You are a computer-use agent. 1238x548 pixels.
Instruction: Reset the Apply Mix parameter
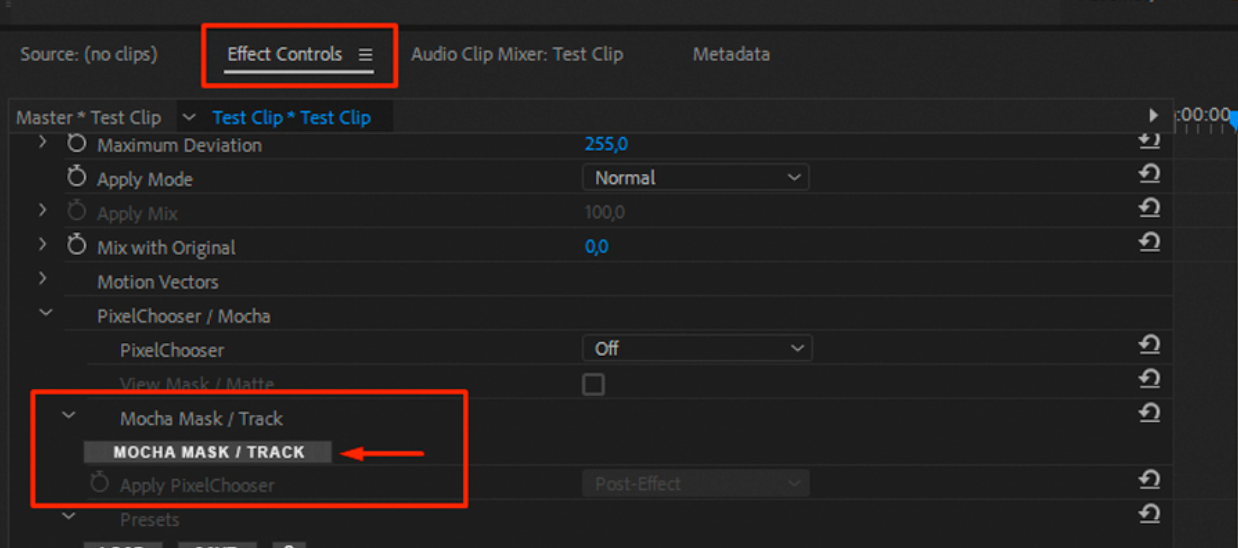coord(1149,208)
